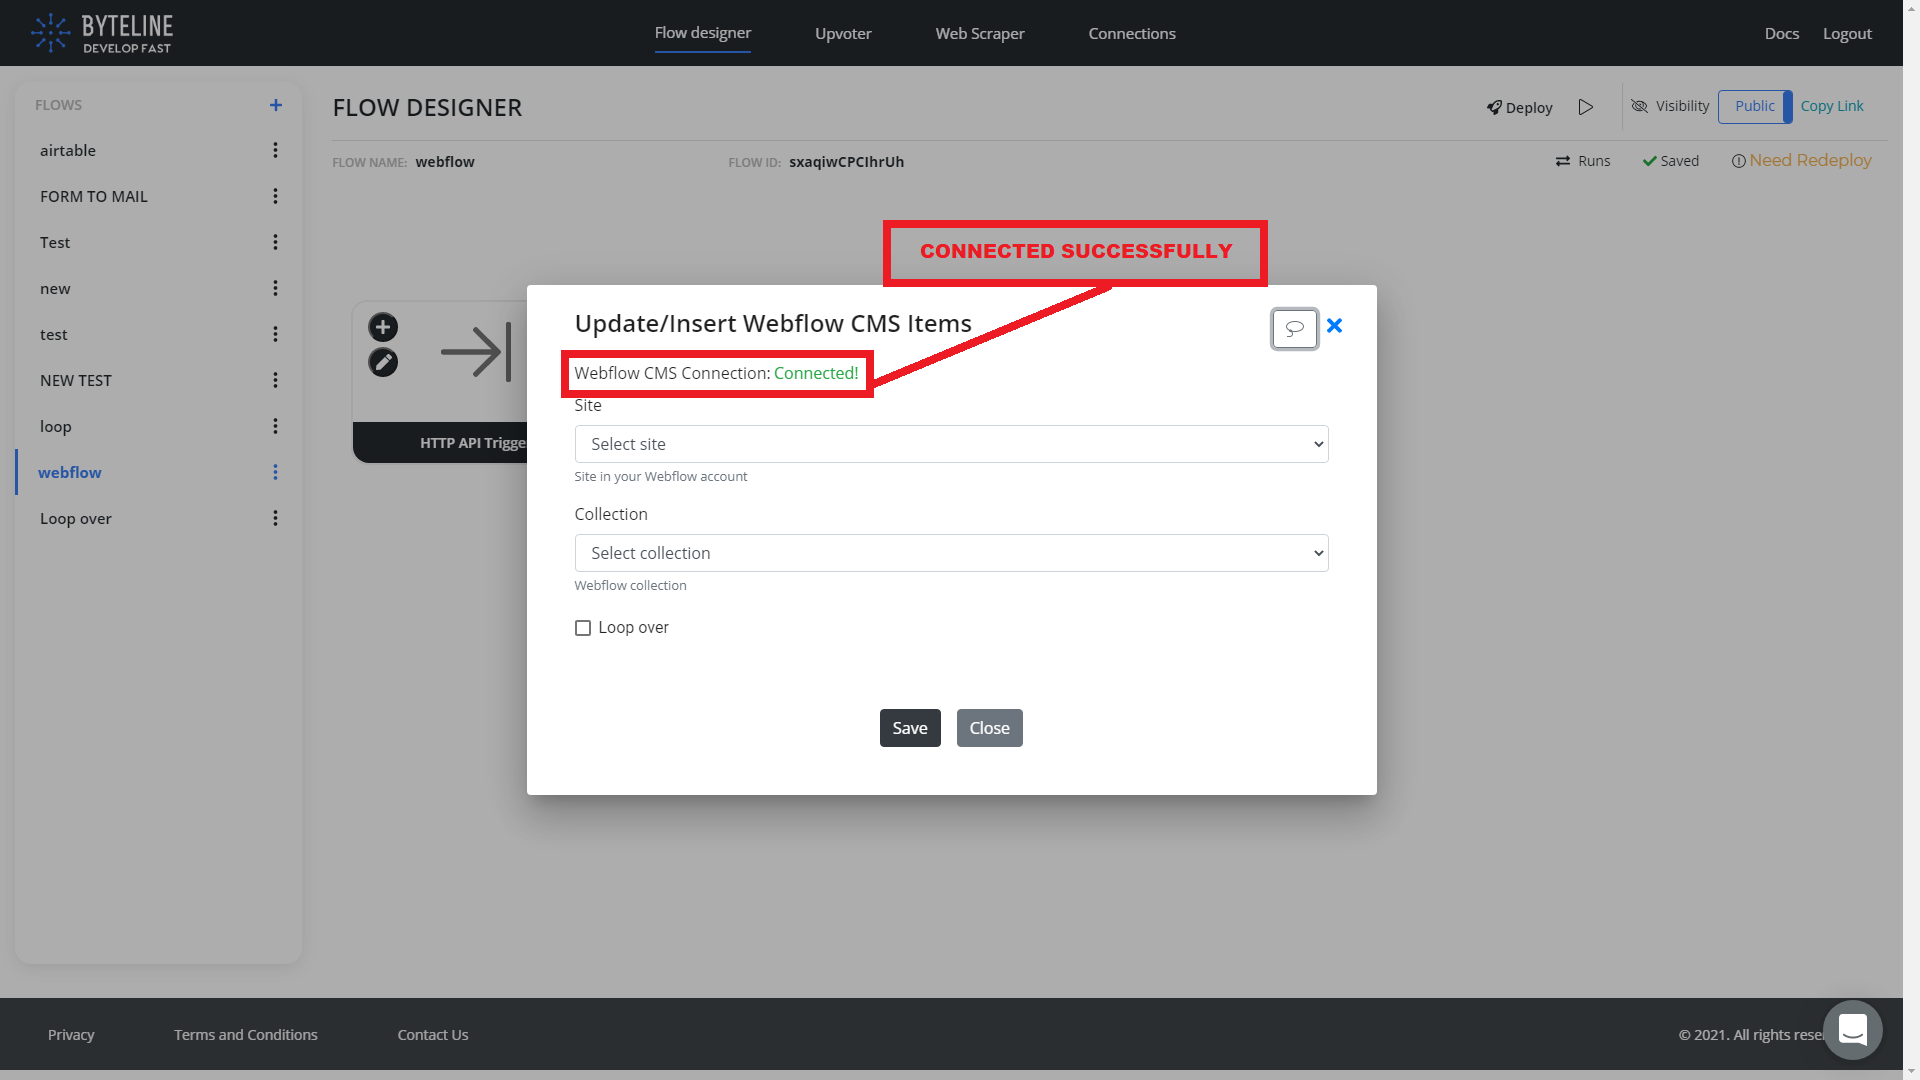
Task: Select the Loop over flow in sidebar
Action: (76, 518)
